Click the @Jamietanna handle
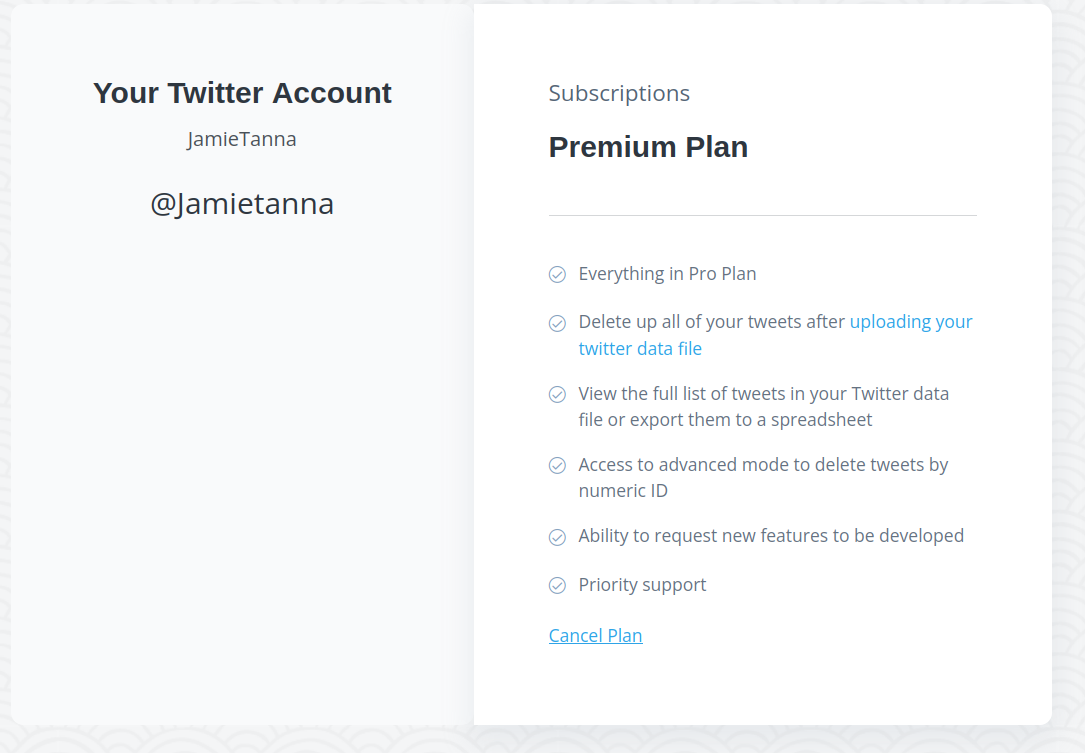The width and height of the screenshot is (1085, 753). [x=242, y=204]
